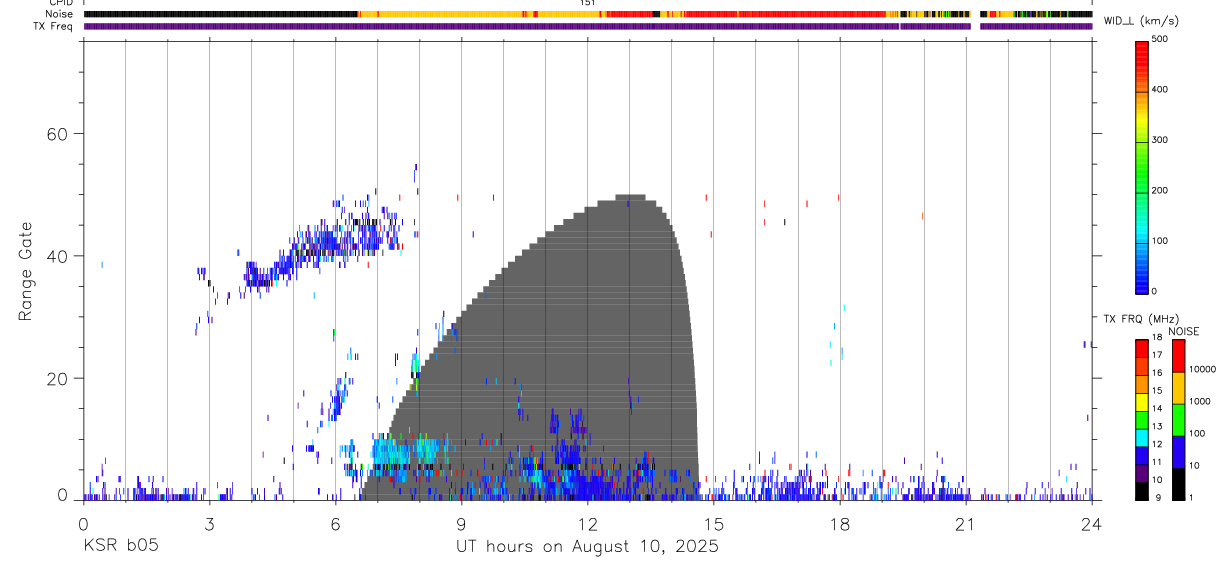Click the 'UT hours on August 10, 2025' axis title
Image resolution: width=1228 pixels, height=567 pixels.
[587, 546]
